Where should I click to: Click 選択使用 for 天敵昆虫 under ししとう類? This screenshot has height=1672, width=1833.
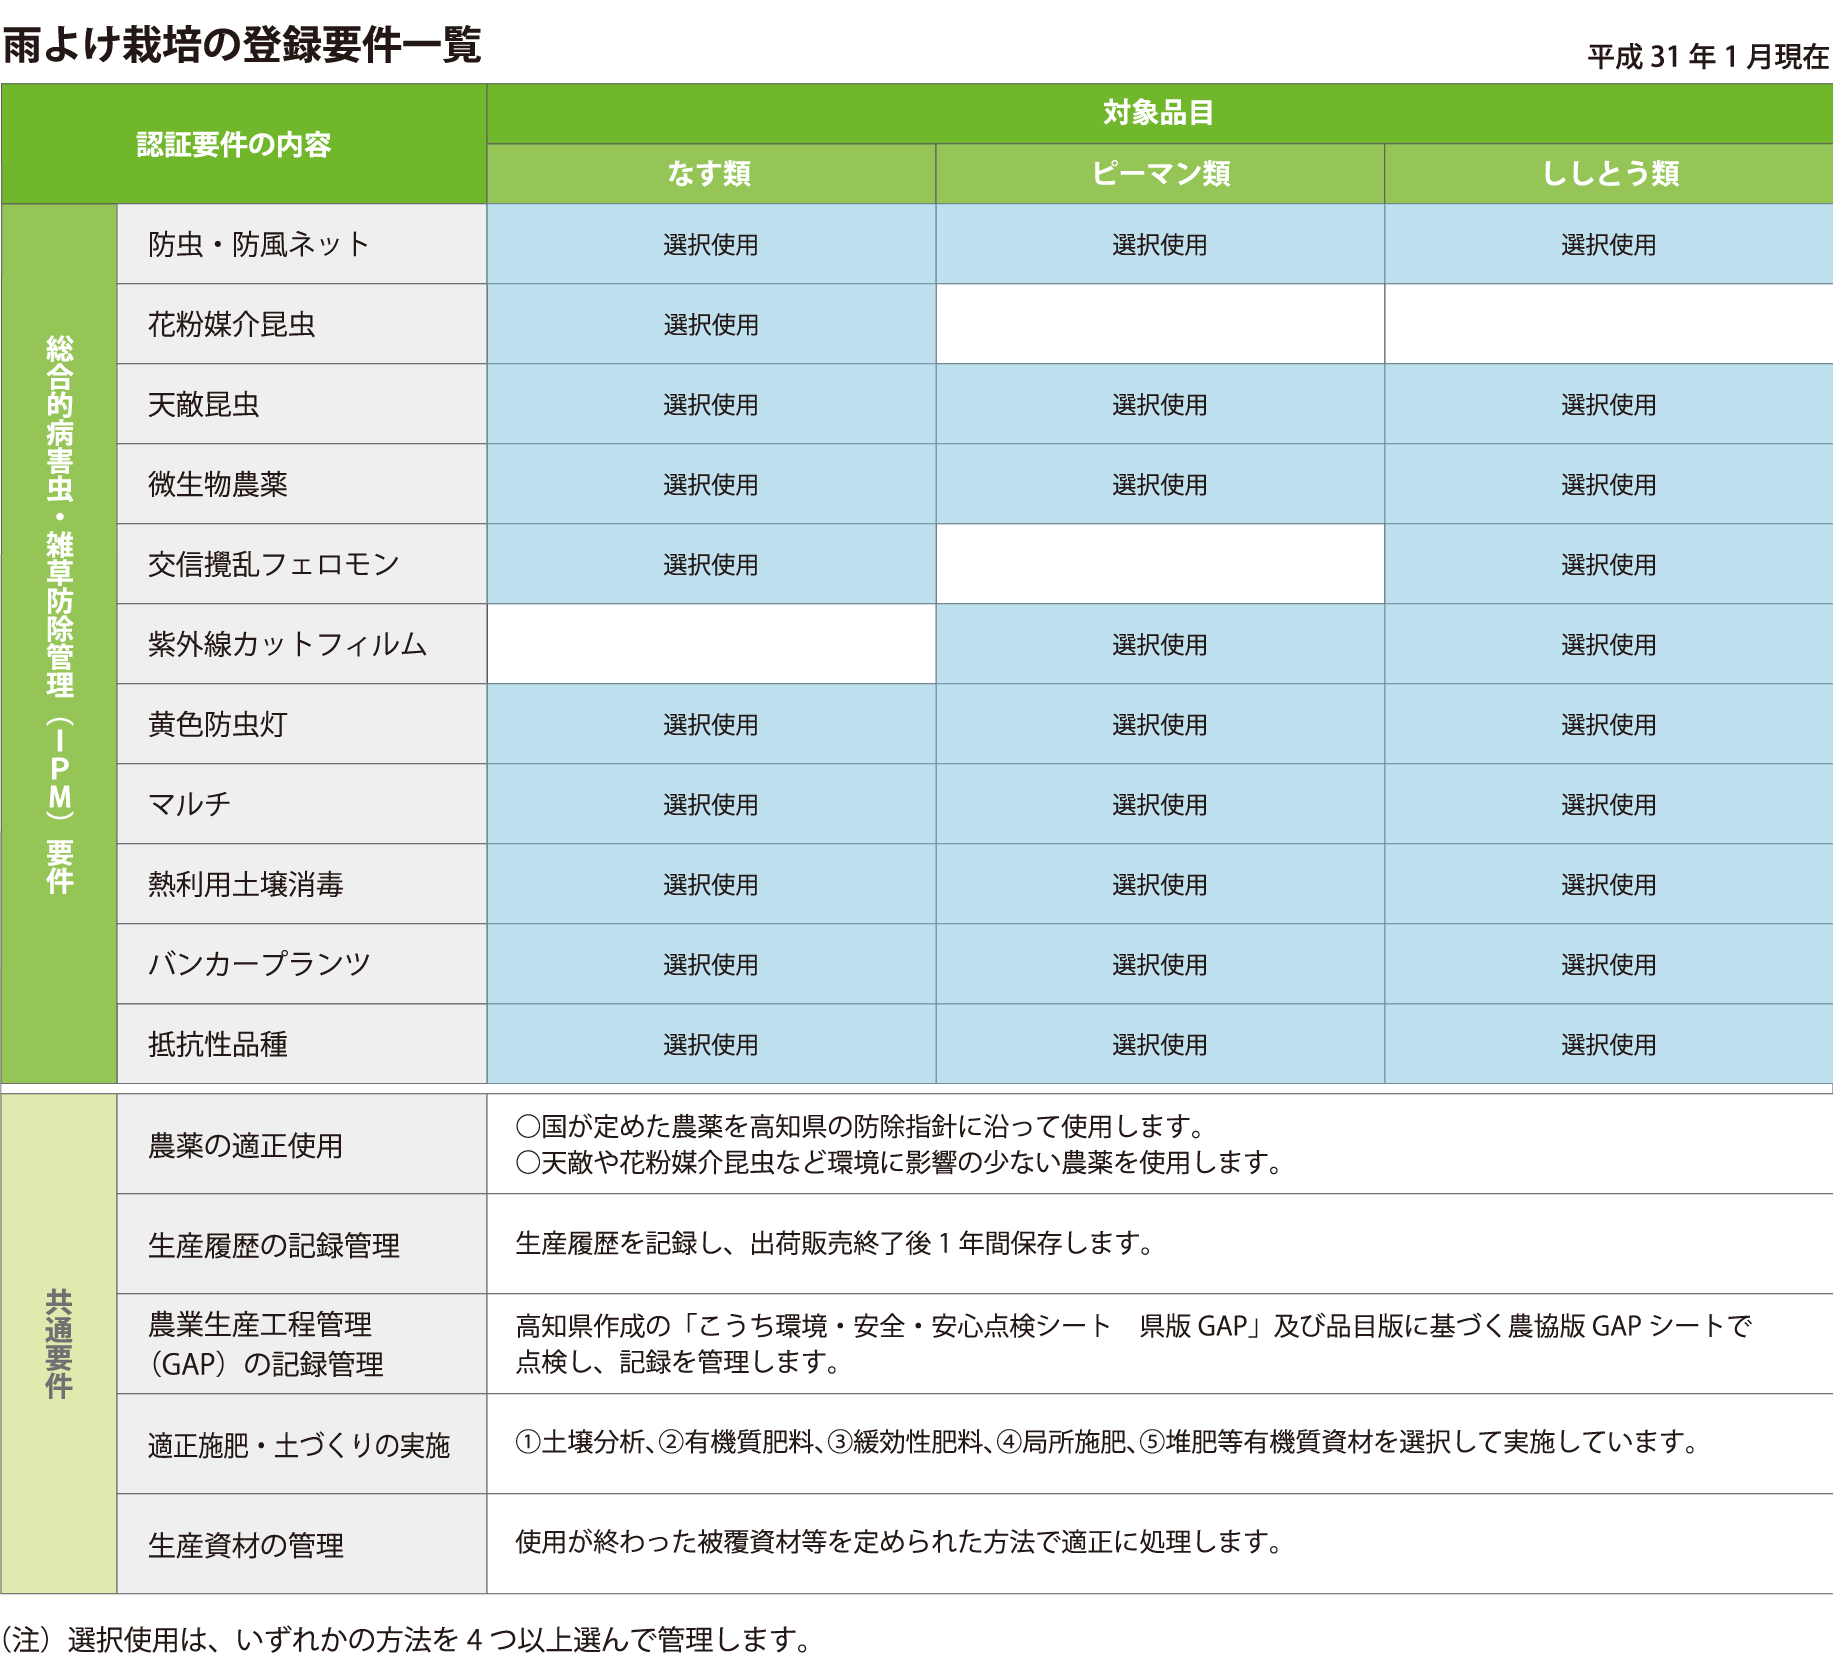pyautogui.click(x=1609, y=405)
